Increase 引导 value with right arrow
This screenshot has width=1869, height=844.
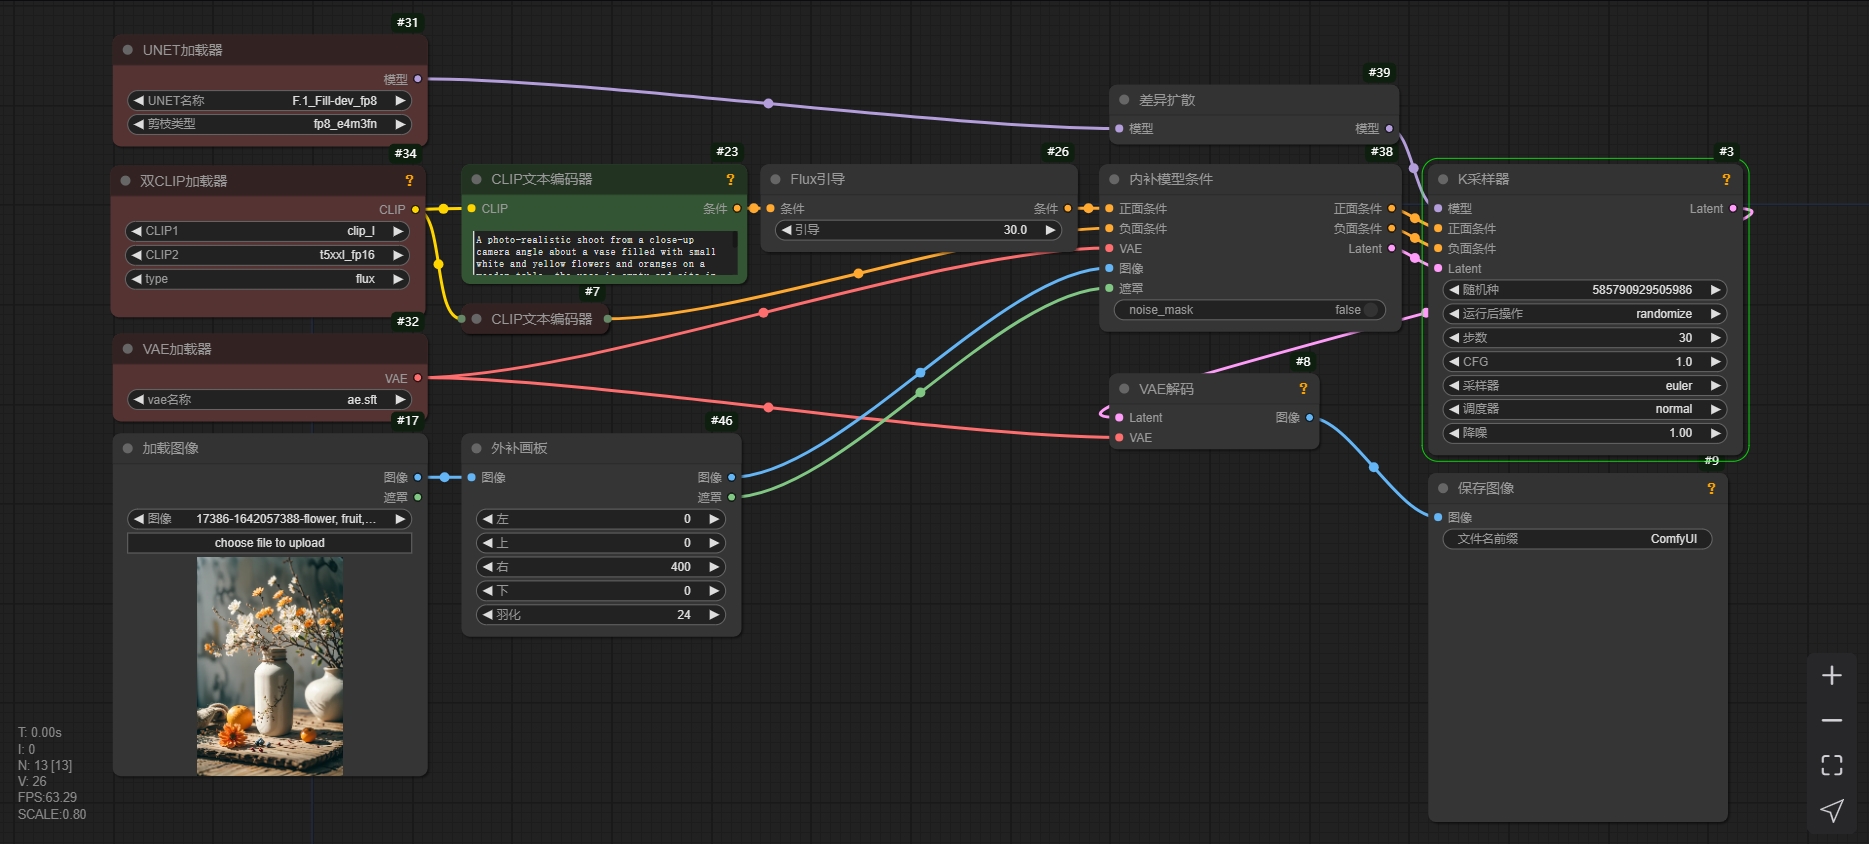click(1051, 230)
